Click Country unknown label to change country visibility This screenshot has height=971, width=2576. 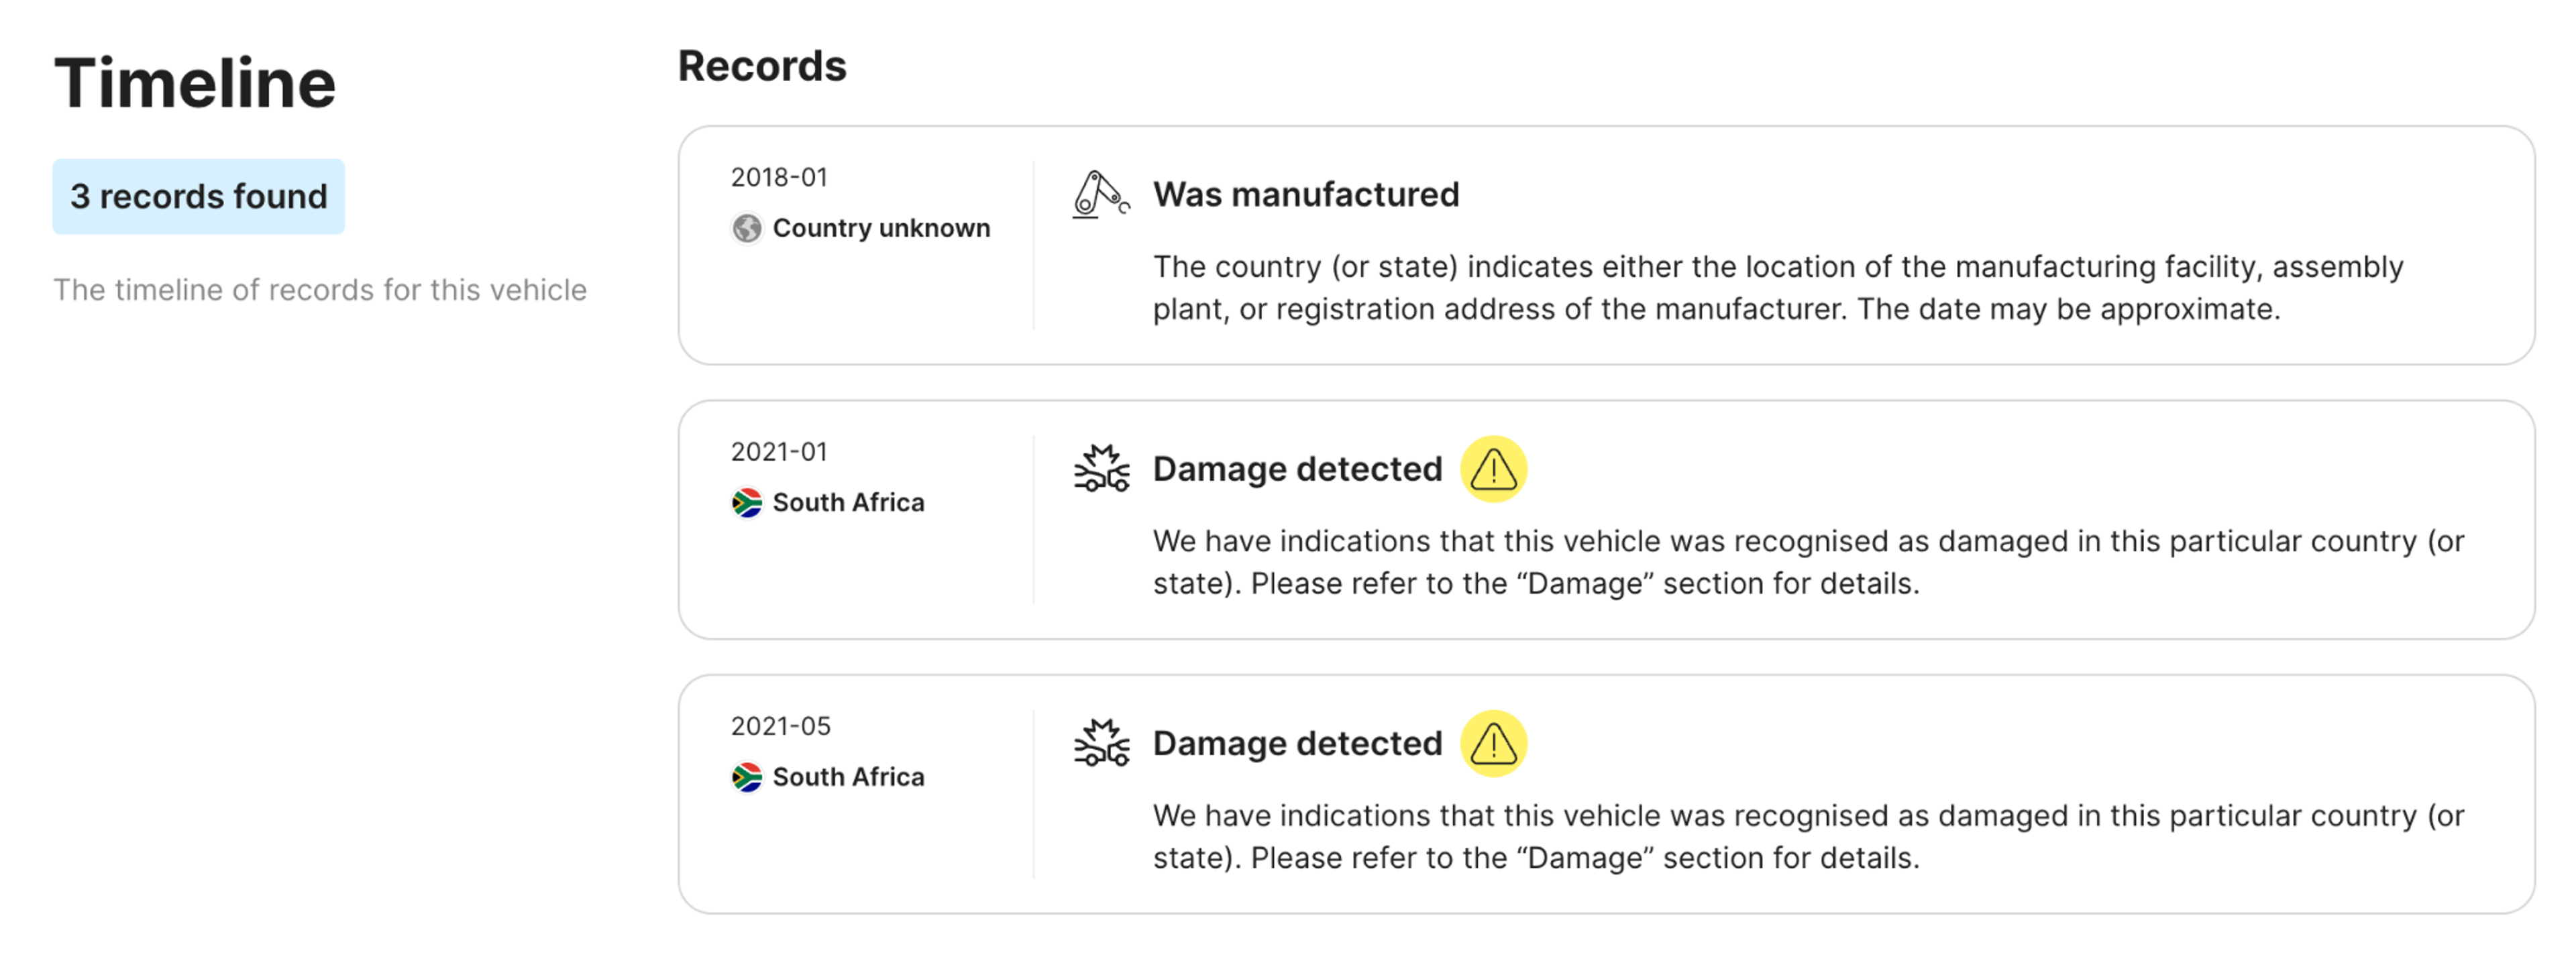tap(881, 228)
